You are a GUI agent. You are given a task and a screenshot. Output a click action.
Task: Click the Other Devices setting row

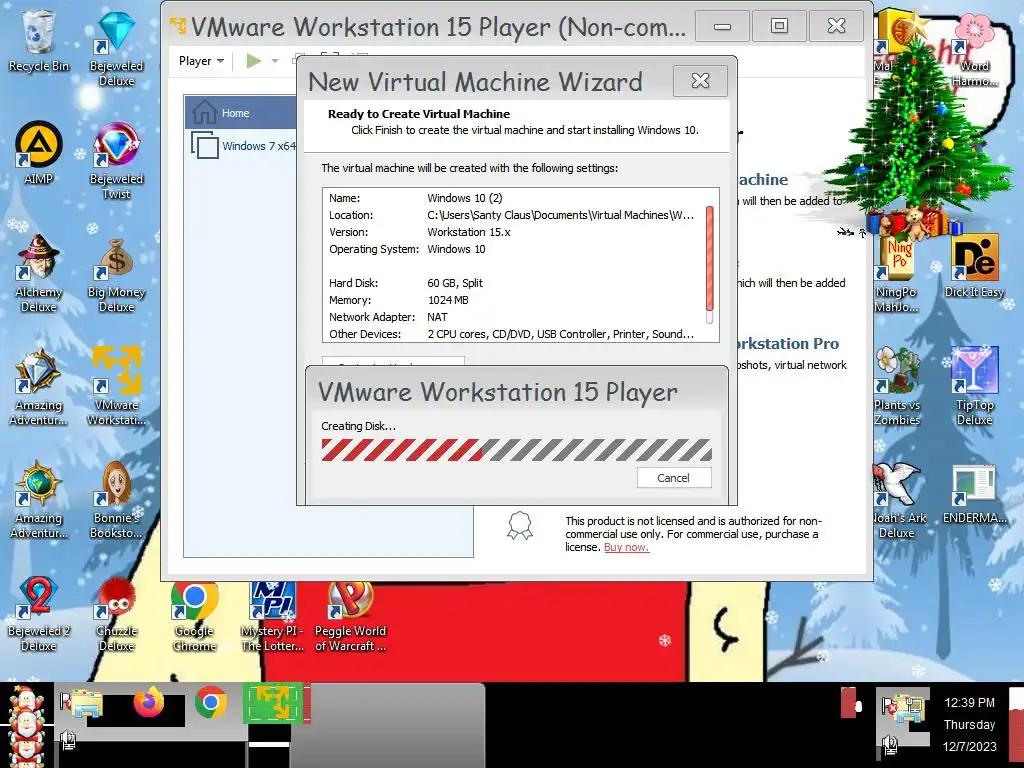[512, 334]
